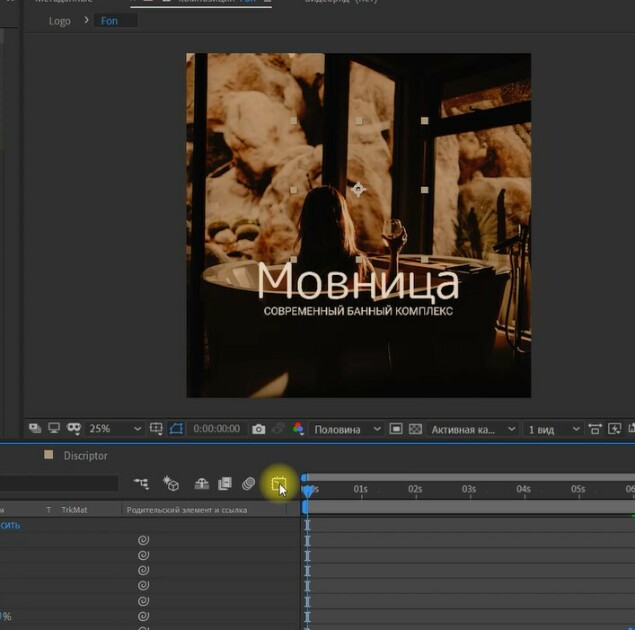The image size is (635, 630).
Task: Click the 04s mark on time ruler
Action: tap(523, 490)
